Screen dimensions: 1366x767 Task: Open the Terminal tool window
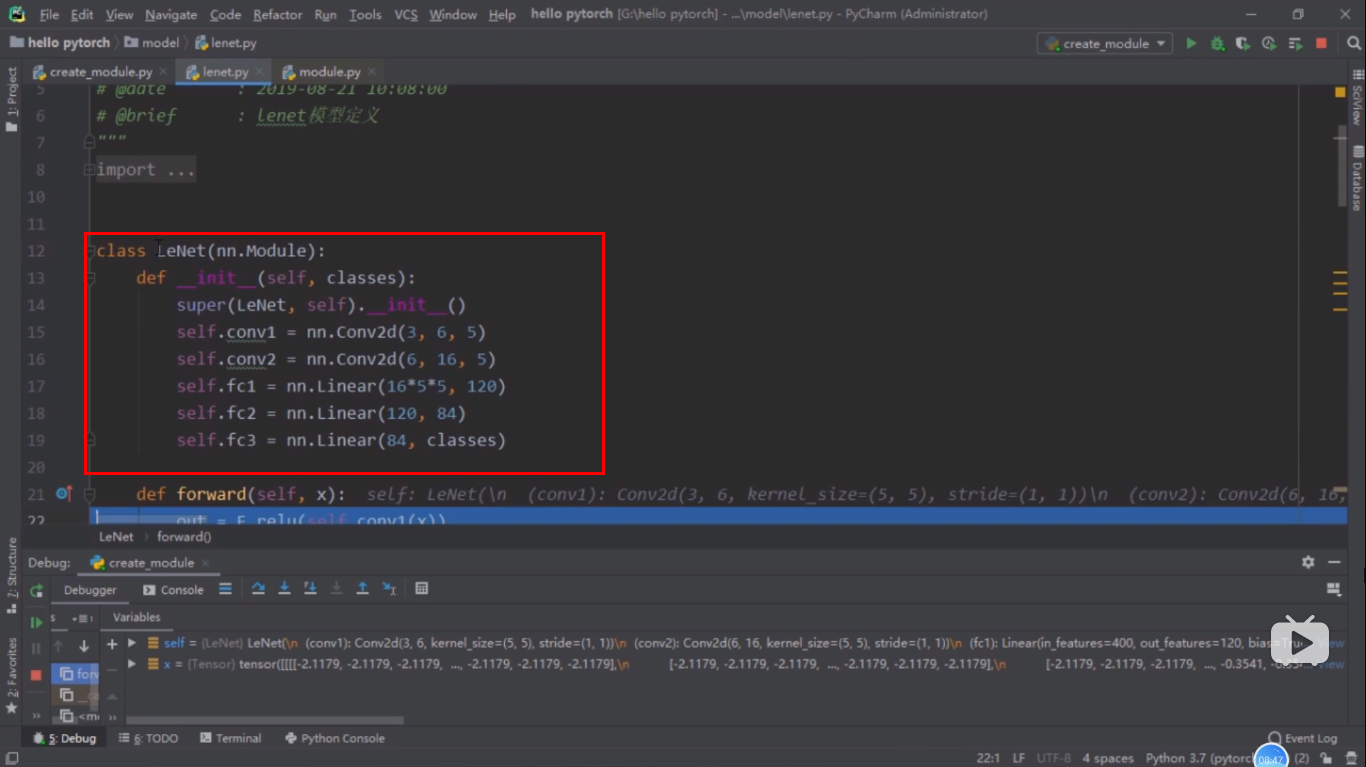click(x=231, y=738)
